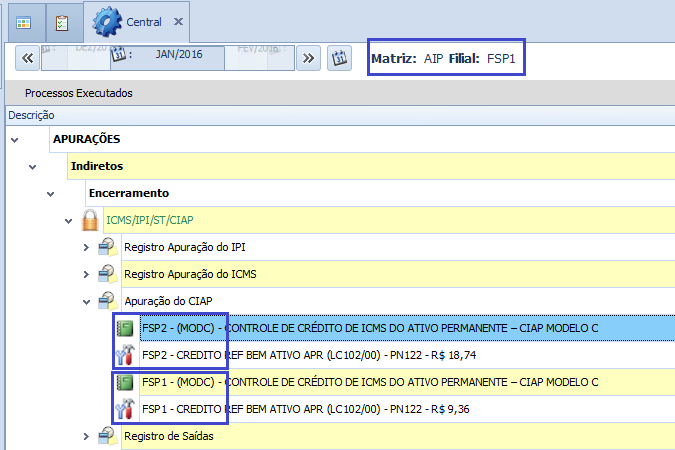The image size is (675, 450).
Task: Collapse the APURAÇÕES tree node
Action: click(x=15, y=139)
